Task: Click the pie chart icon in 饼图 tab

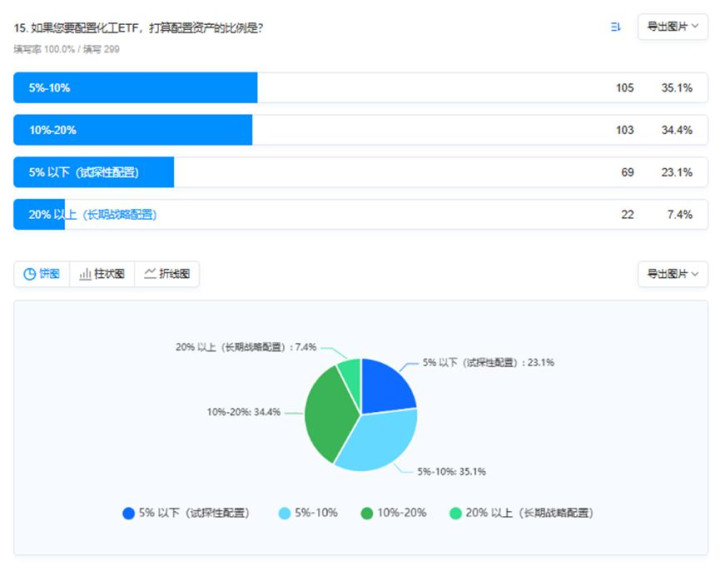Action: [29, 274]
